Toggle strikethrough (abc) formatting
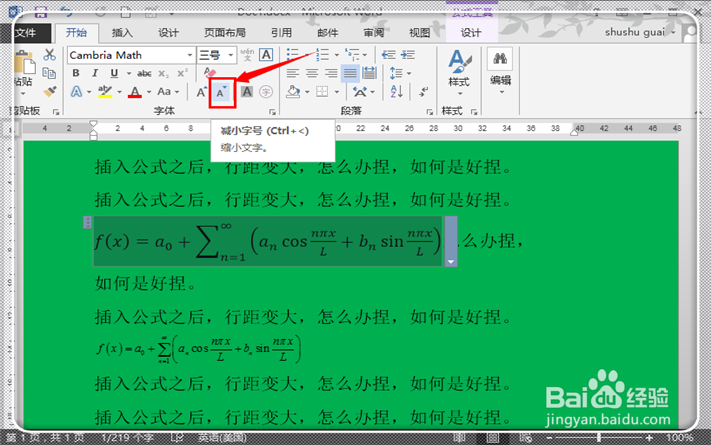The width and height of the screenshot is (711, 445). [x=144, y=73]
